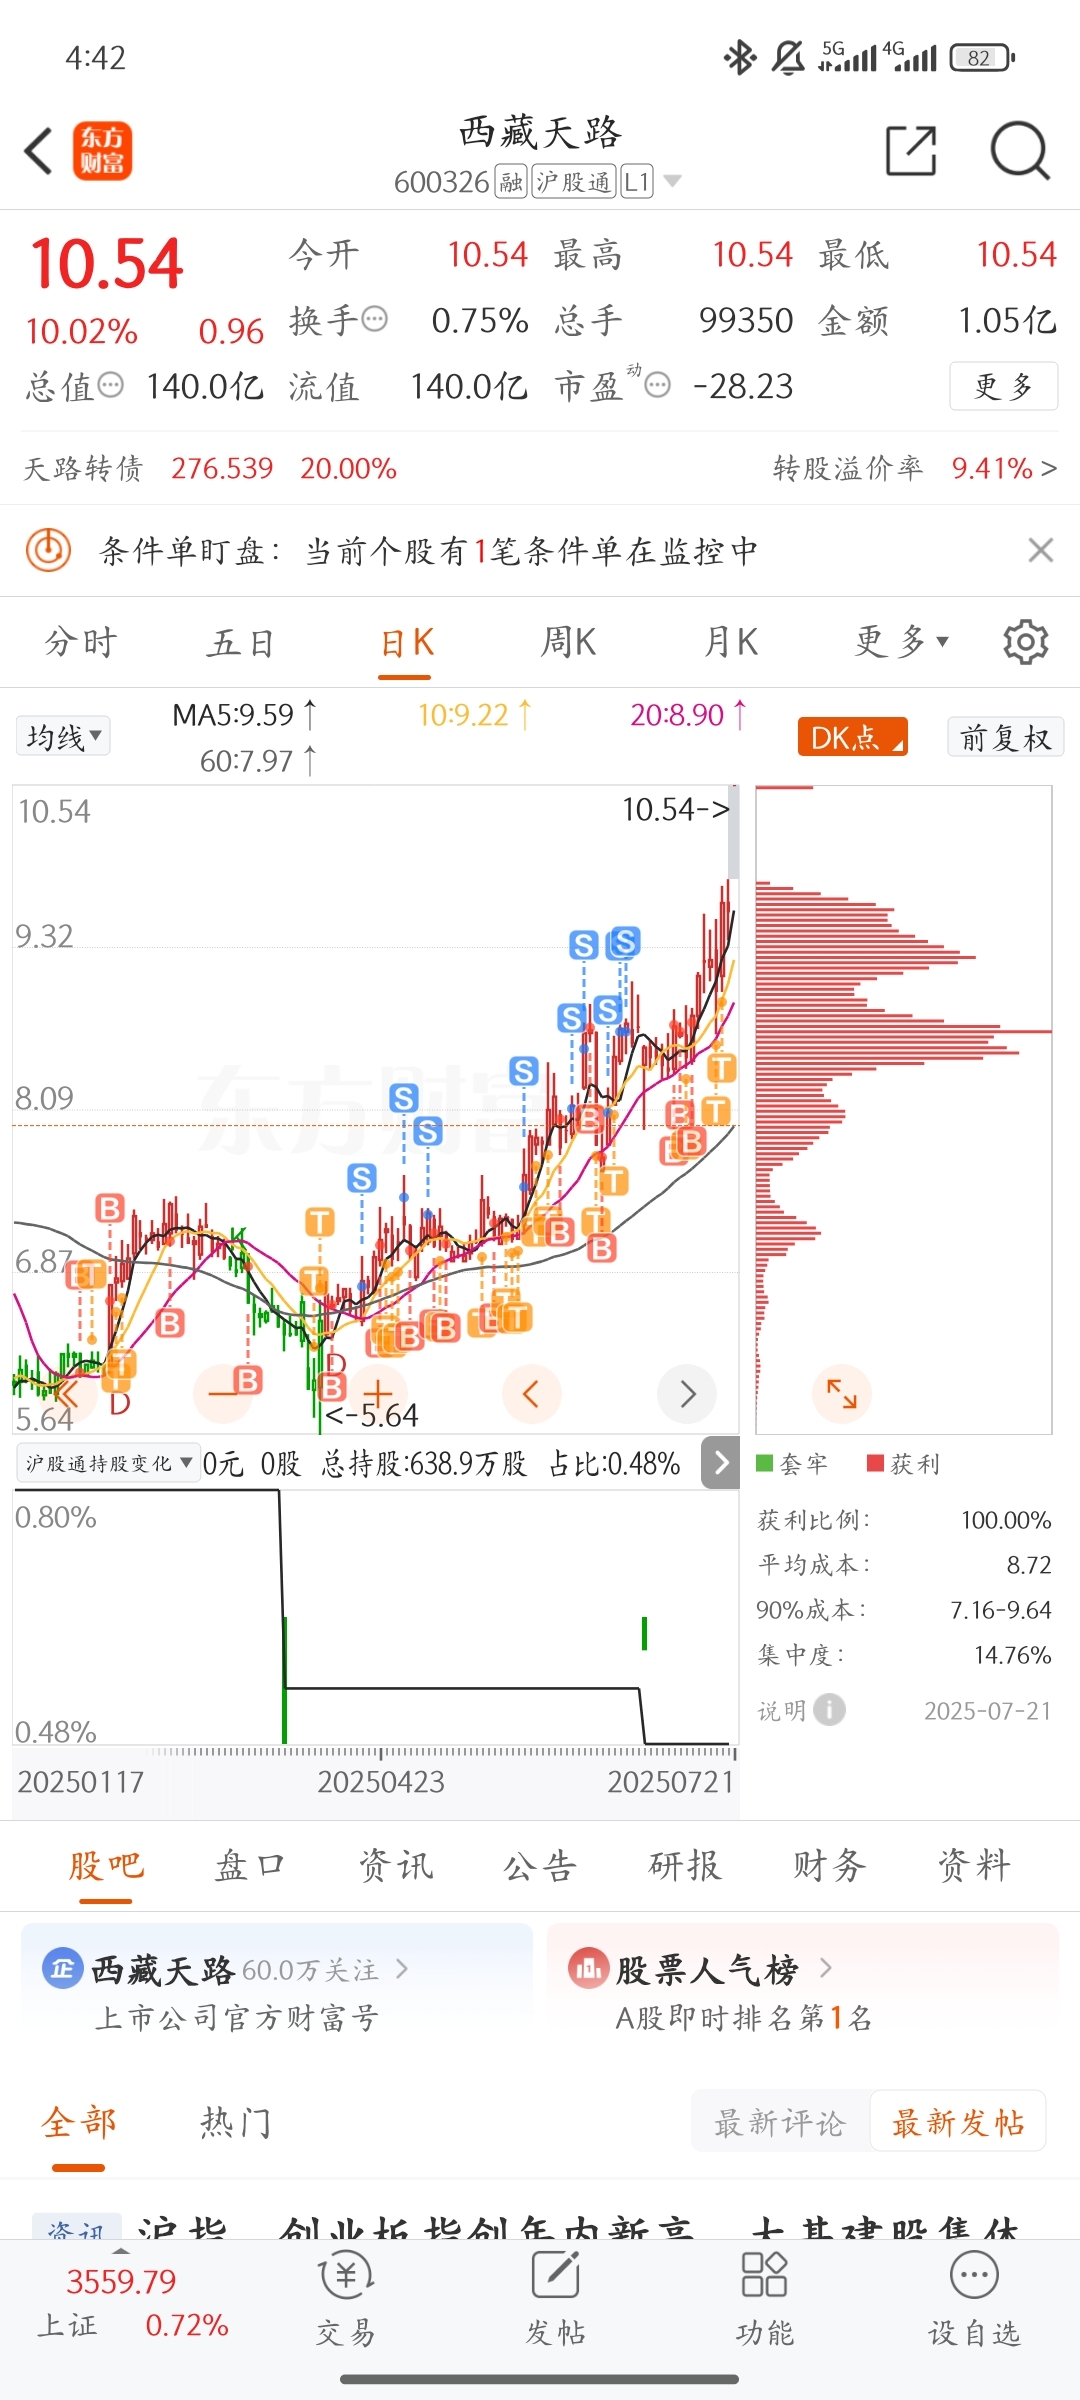Open the 财务 tab
The height and width of the screenshot is (2400, 1080).
coord(829,1866)
